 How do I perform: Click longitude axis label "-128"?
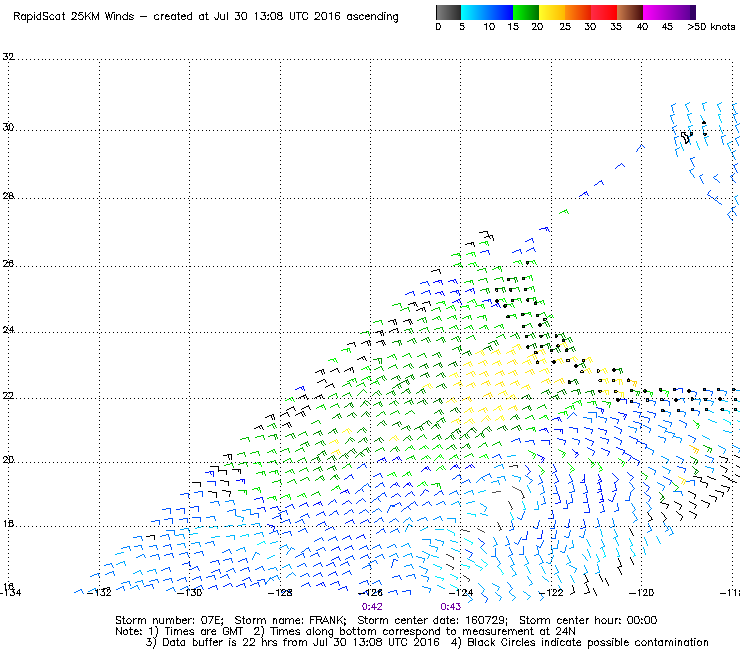pos(280,592)
